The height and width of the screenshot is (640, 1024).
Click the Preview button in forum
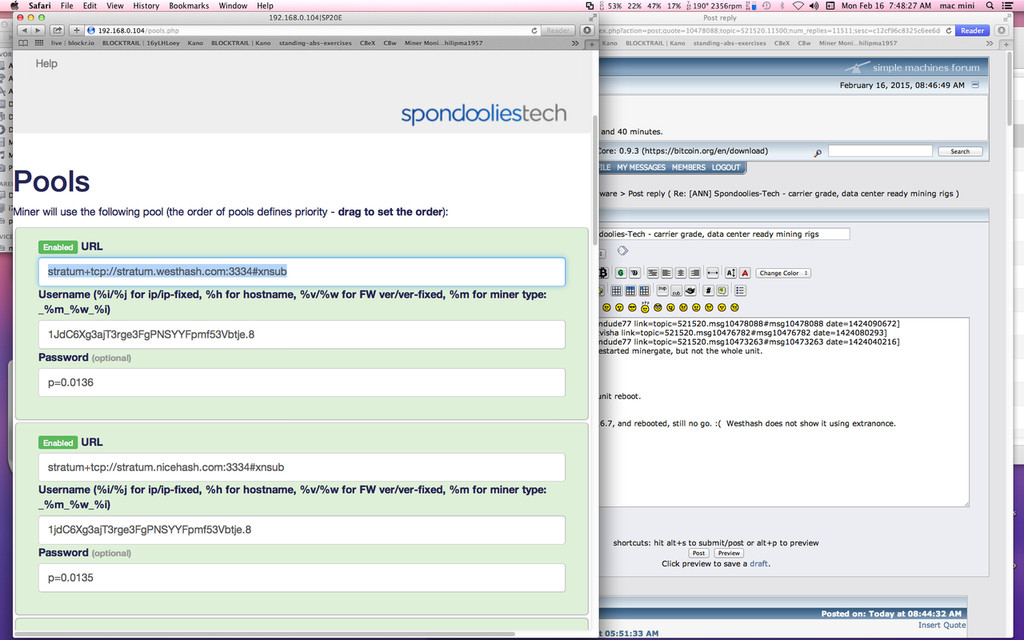point(729,553)
